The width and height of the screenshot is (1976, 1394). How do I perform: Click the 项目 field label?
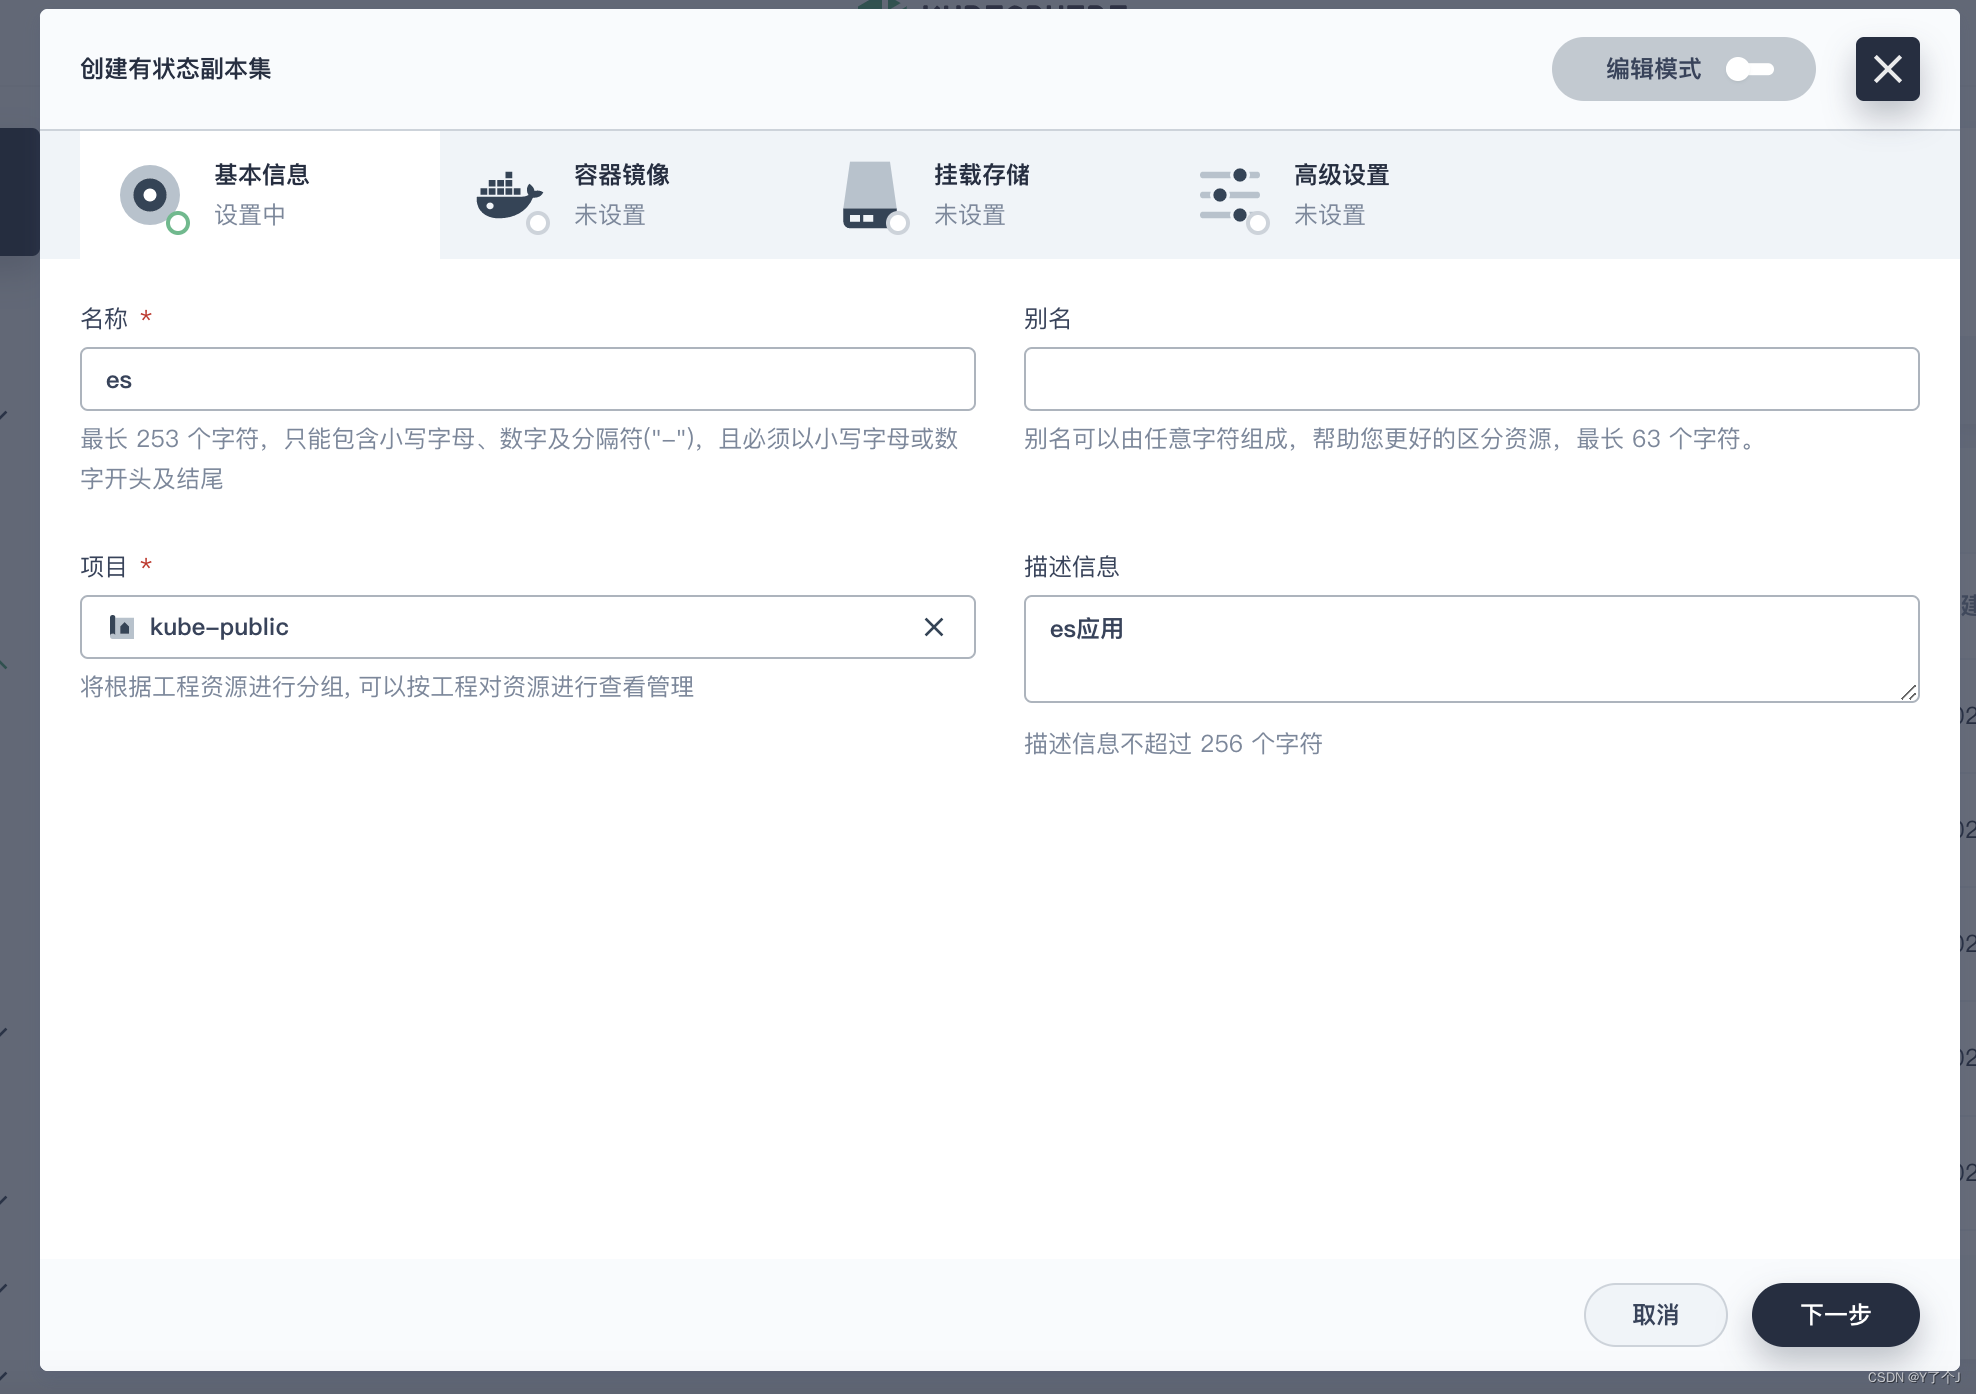tap(104, 567)
